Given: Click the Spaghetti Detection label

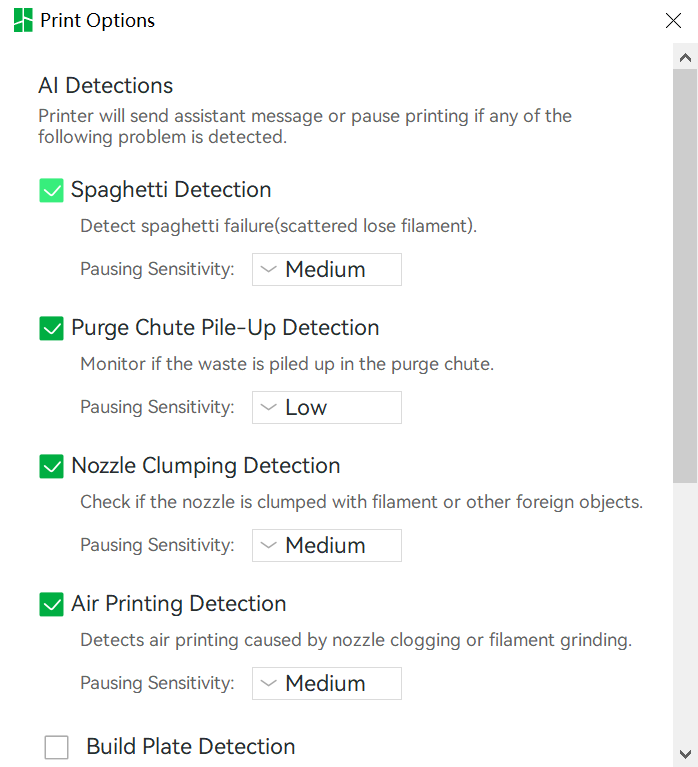Looking at the screenshot, I should [x=171, y=190].
